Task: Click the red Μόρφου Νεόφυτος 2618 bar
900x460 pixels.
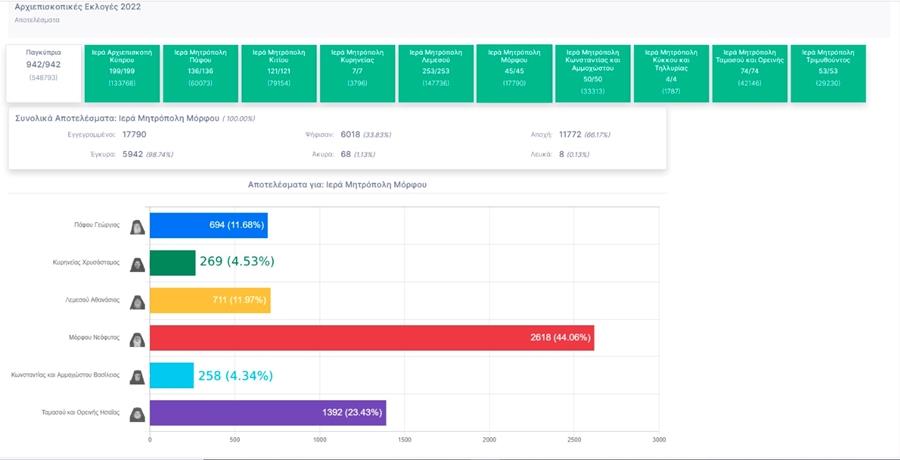Action: point(372,338)
